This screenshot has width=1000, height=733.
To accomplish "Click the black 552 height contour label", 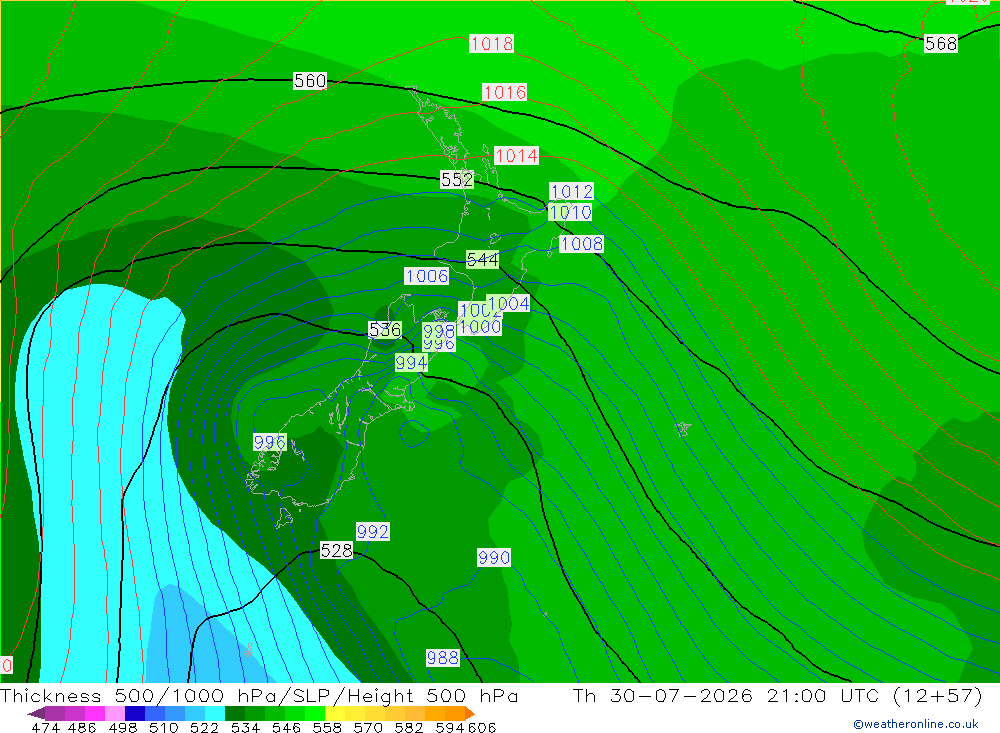I will click(x=457, y=180).
